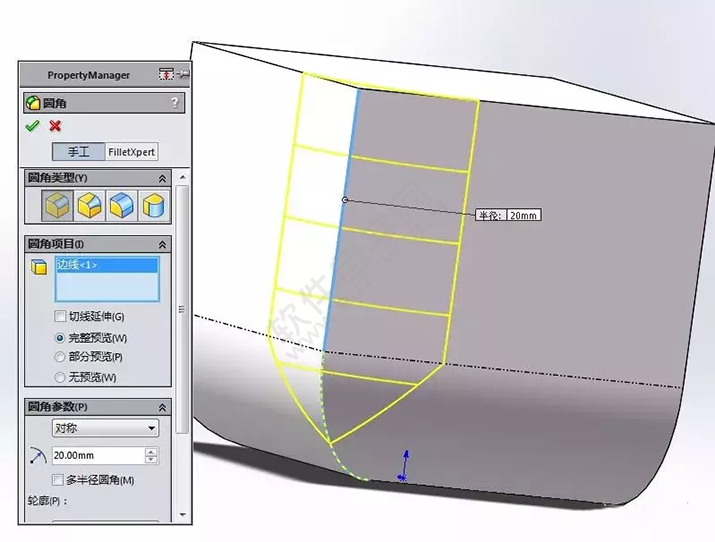Pin the PropertyManager panel

(183, 74)
